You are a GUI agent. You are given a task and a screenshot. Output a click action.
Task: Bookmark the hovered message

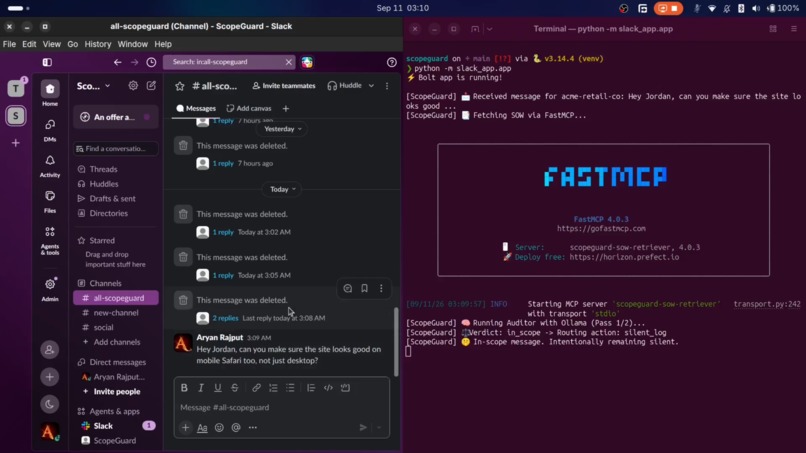pyautogui.click(x=364, y=288)
